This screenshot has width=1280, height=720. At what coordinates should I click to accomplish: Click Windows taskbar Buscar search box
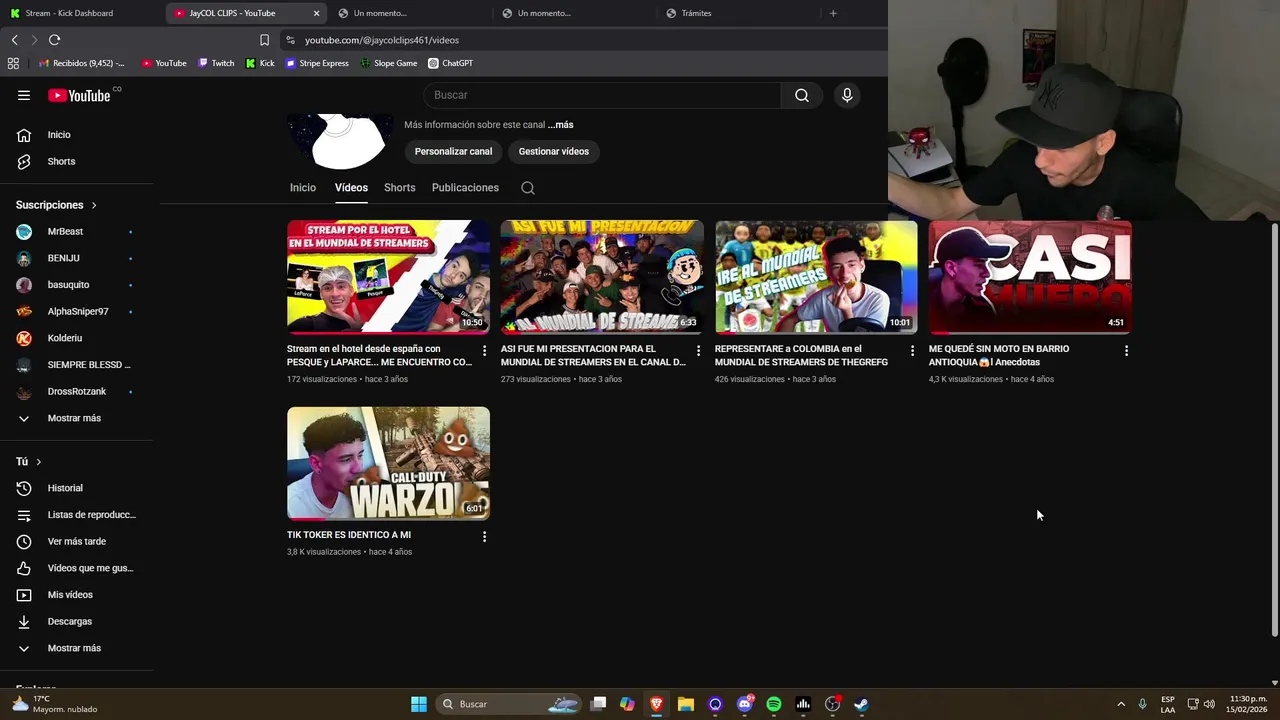(x=510, y=704)
